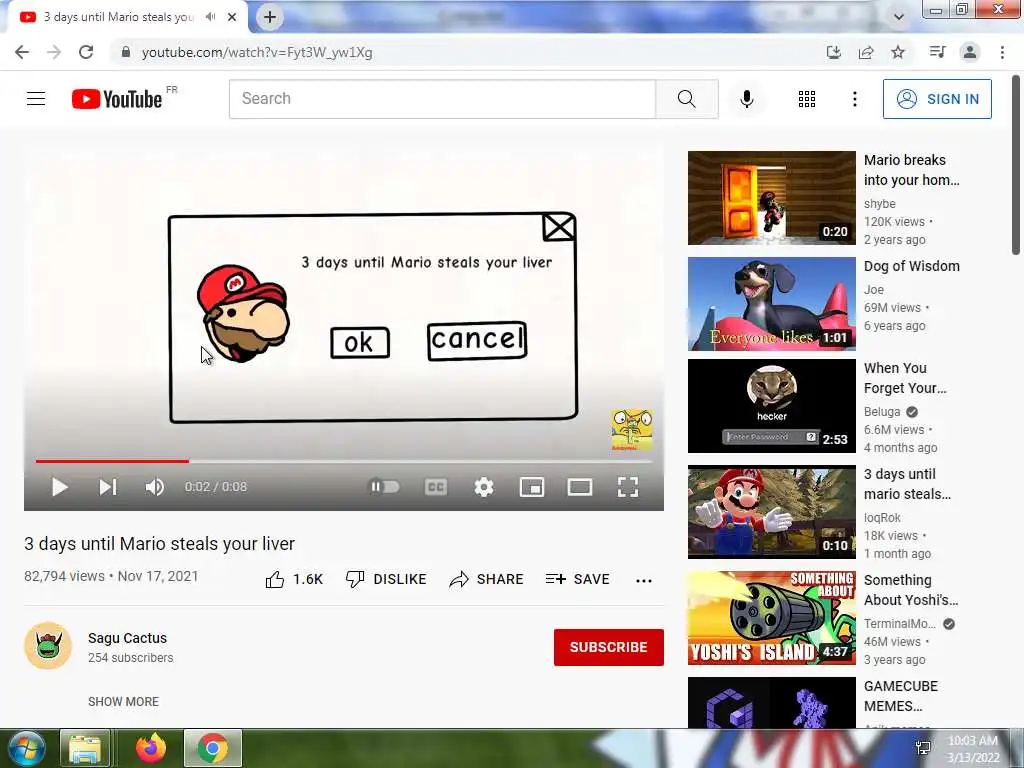Mute the video player volume
The height and width of the screenshot is (768, 1024).
pos(155,487)
